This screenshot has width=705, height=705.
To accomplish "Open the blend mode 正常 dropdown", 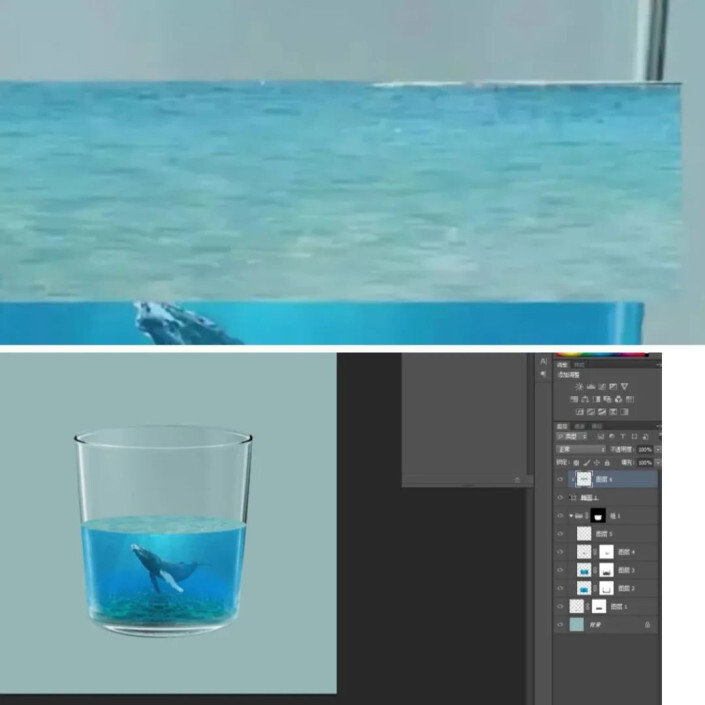I will click(x=579, y=450).
